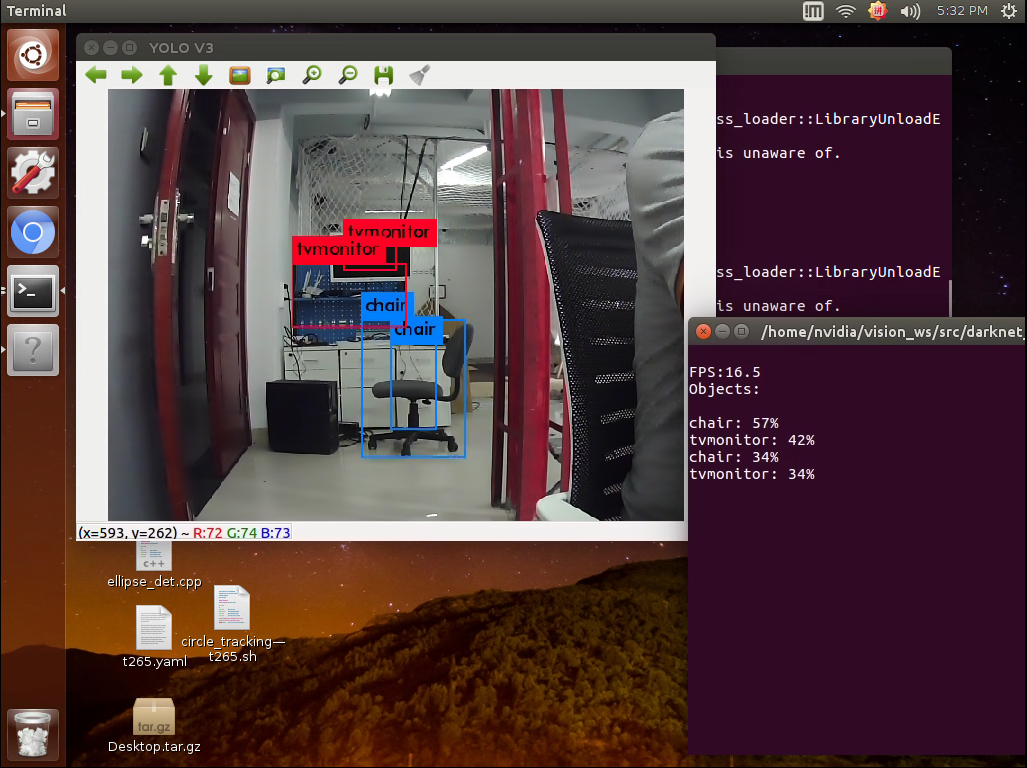1027x768 pixels.
Task: Open display properties brush icon in toolbar
Action: (419, 75)
